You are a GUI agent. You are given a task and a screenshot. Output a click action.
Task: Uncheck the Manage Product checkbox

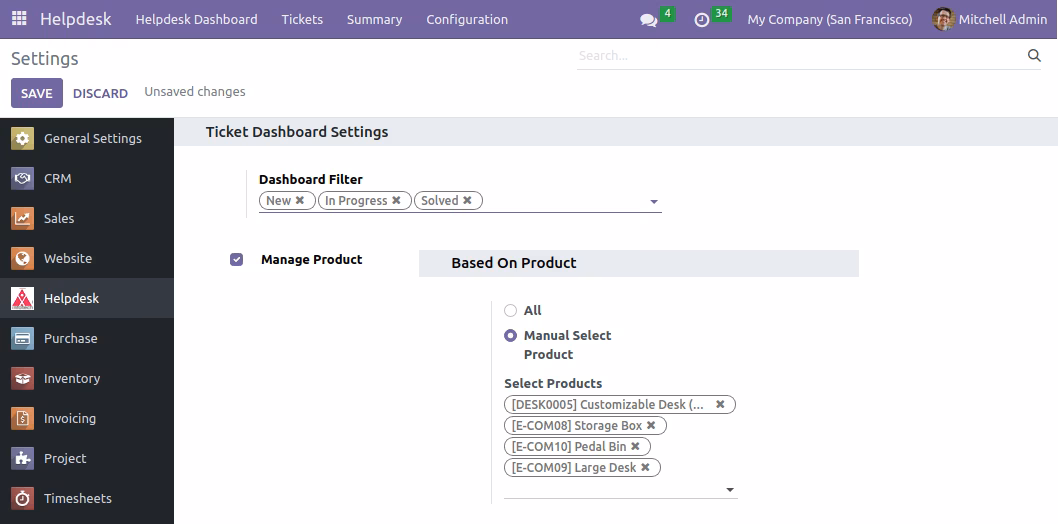click(236, 260)
